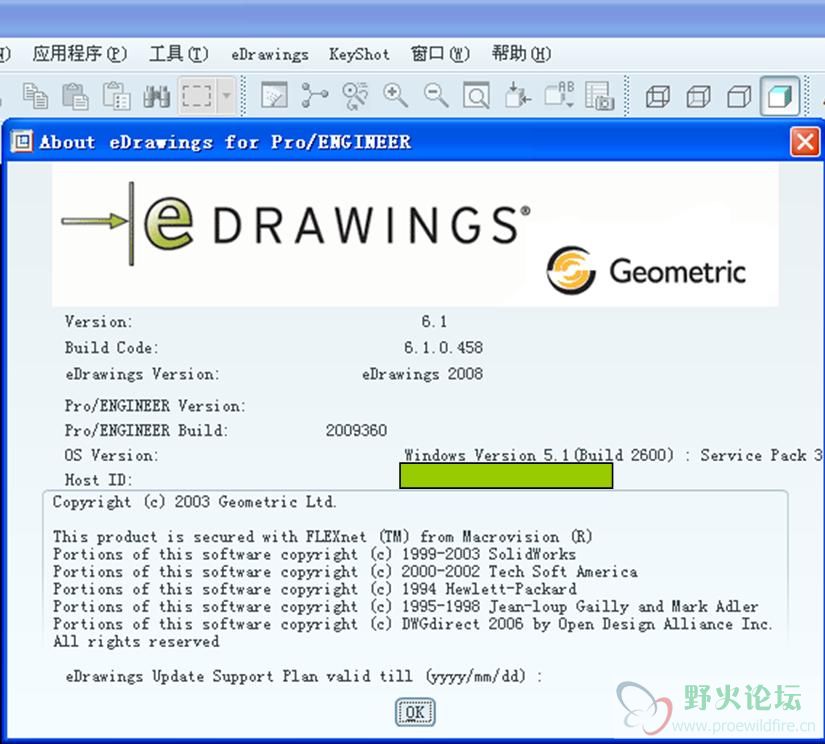
Task: Open the 工具(T) menu
Action: tap(178, 54)
